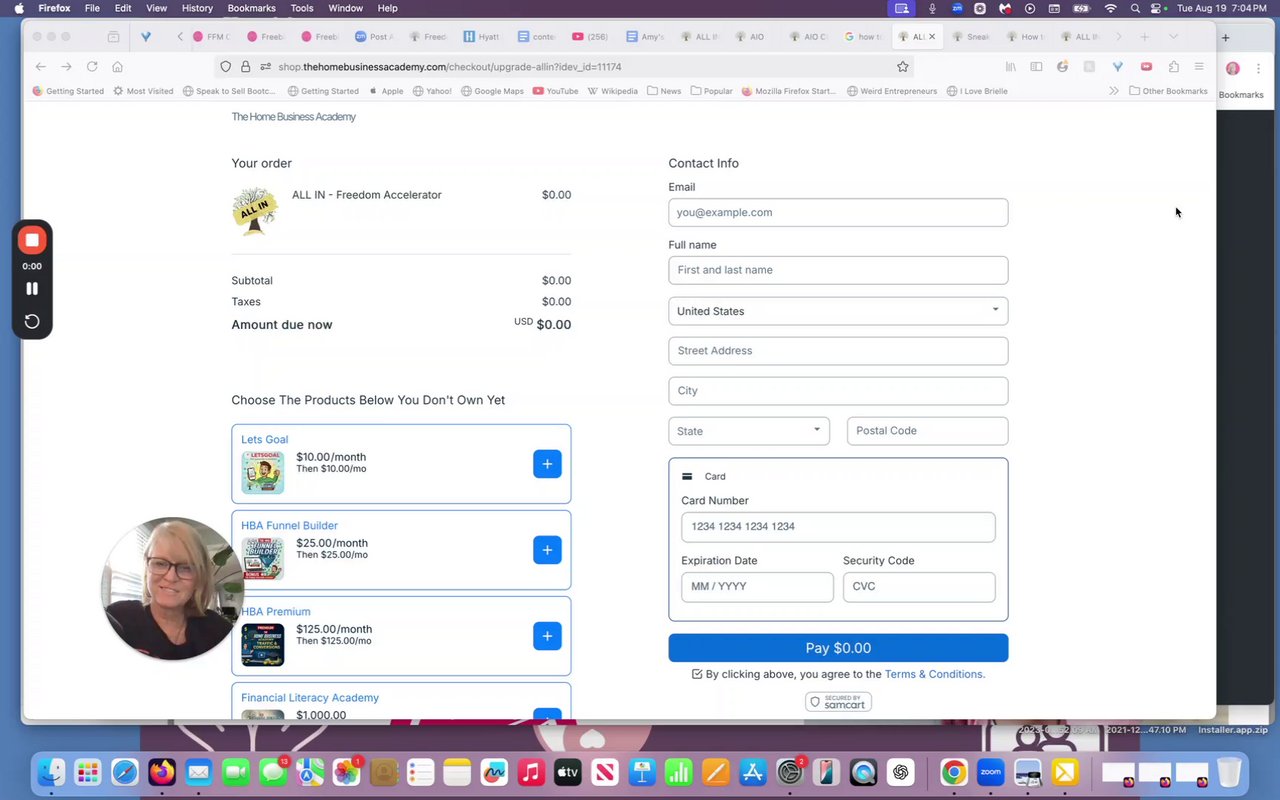Click the webcam video bubble
Screen dimensions: 1280x800
click(173, 588)
